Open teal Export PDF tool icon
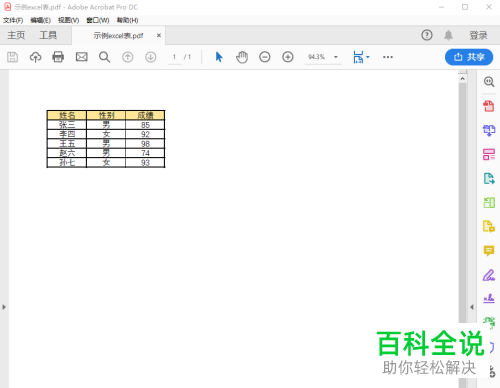Viewport: 500px width, 388px height. tap(489, 178)
